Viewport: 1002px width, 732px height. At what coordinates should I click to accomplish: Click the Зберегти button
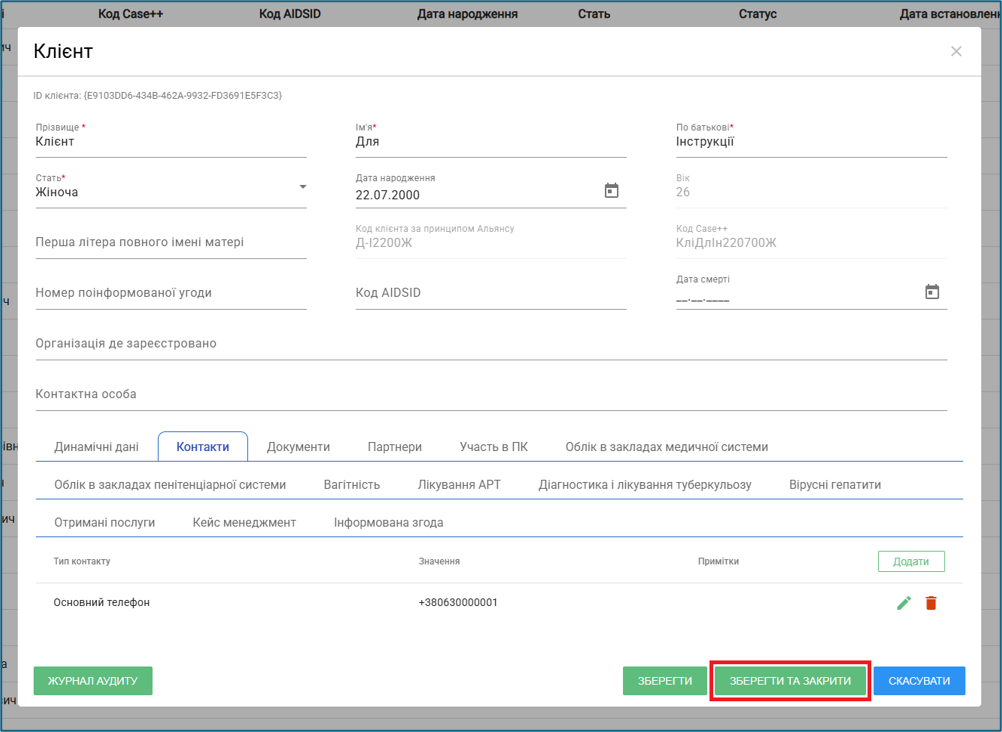[x=665, y=681]
